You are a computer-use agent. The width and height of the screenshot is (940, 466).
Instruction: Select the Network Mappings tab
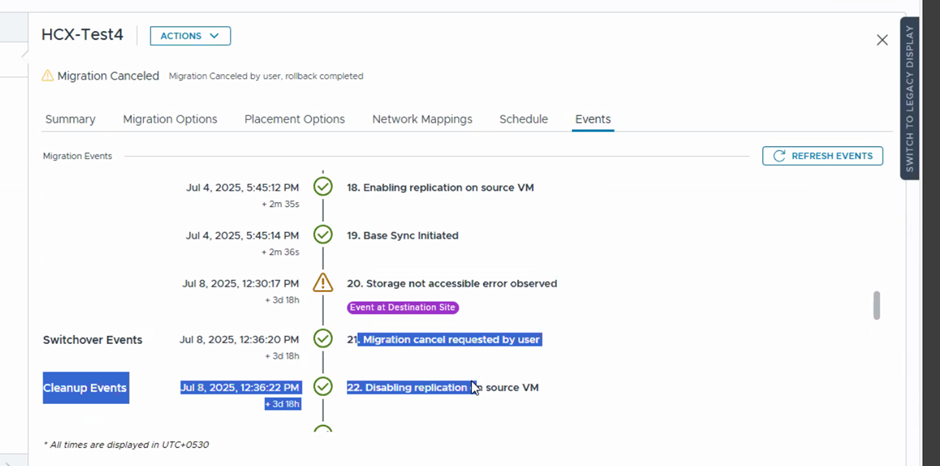tap(422, 119)
